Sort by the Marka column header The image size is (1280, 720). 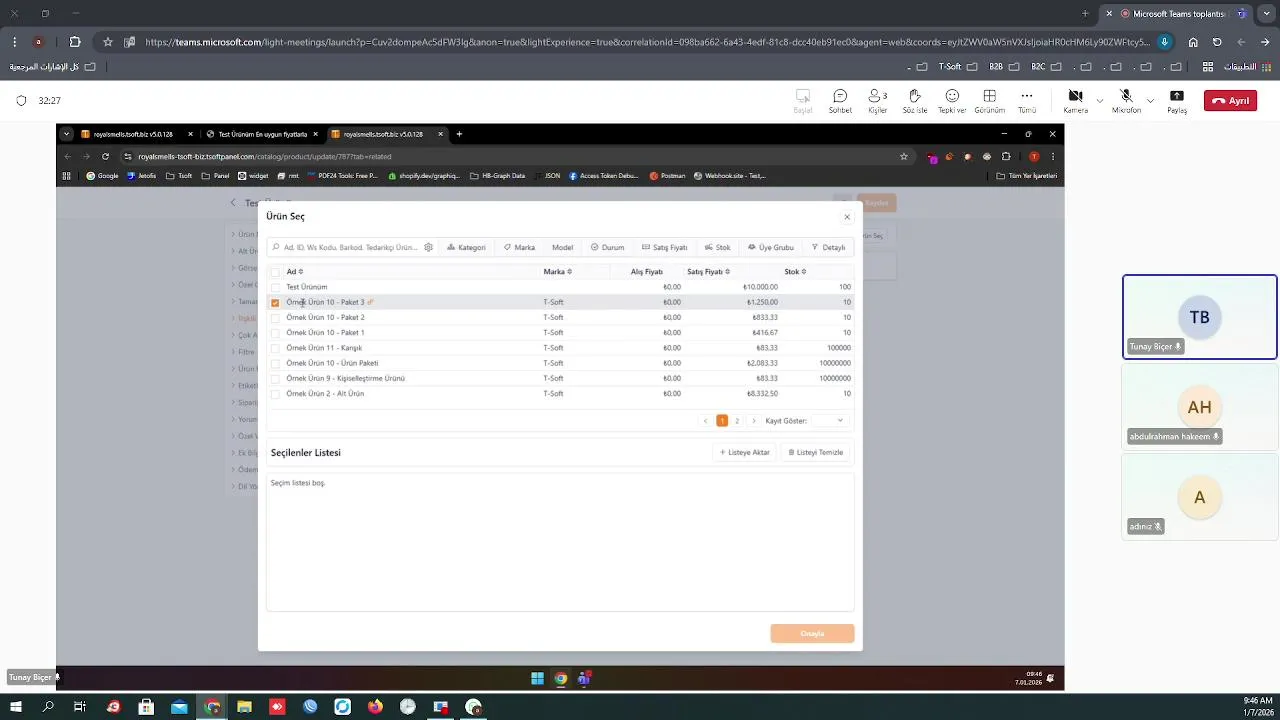coord(558,272)
